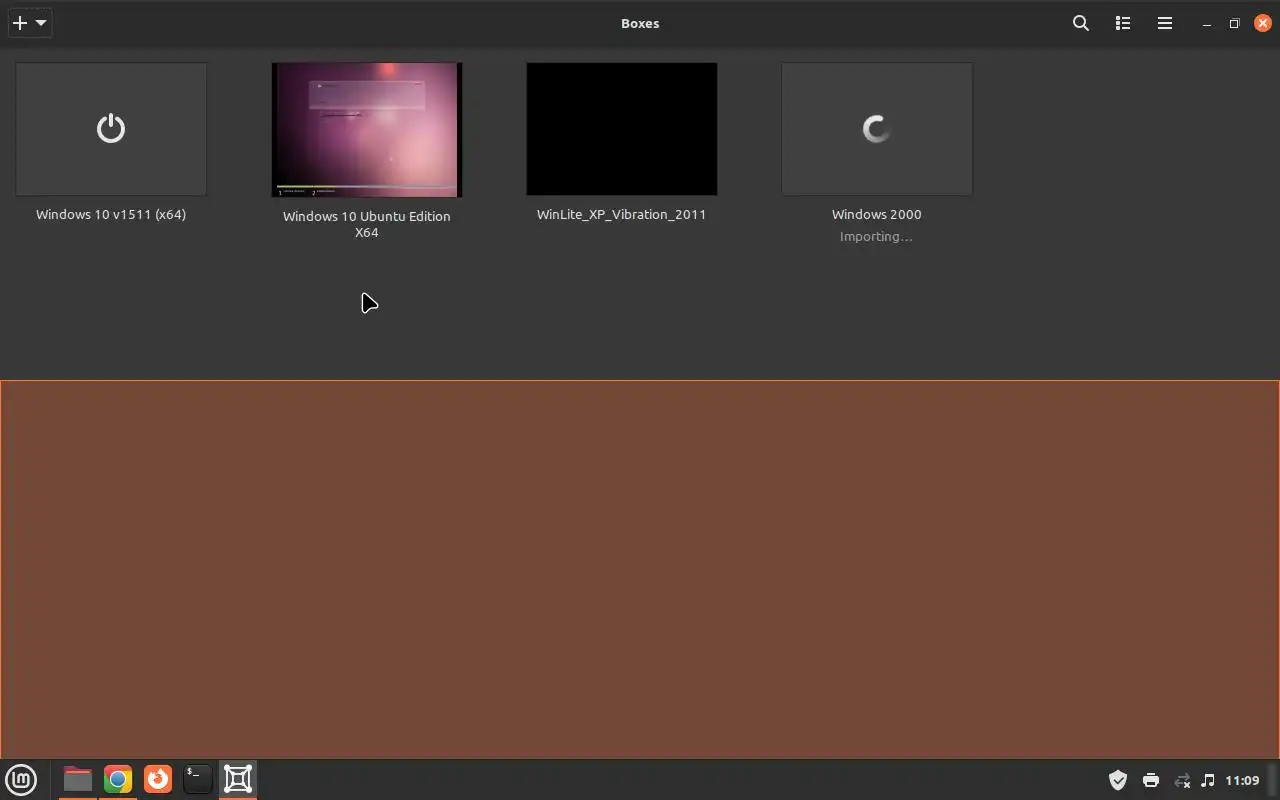Screen dimensions: 1280x800
Task: Select the Windows 2000 importing box
Action: point(876,129)
